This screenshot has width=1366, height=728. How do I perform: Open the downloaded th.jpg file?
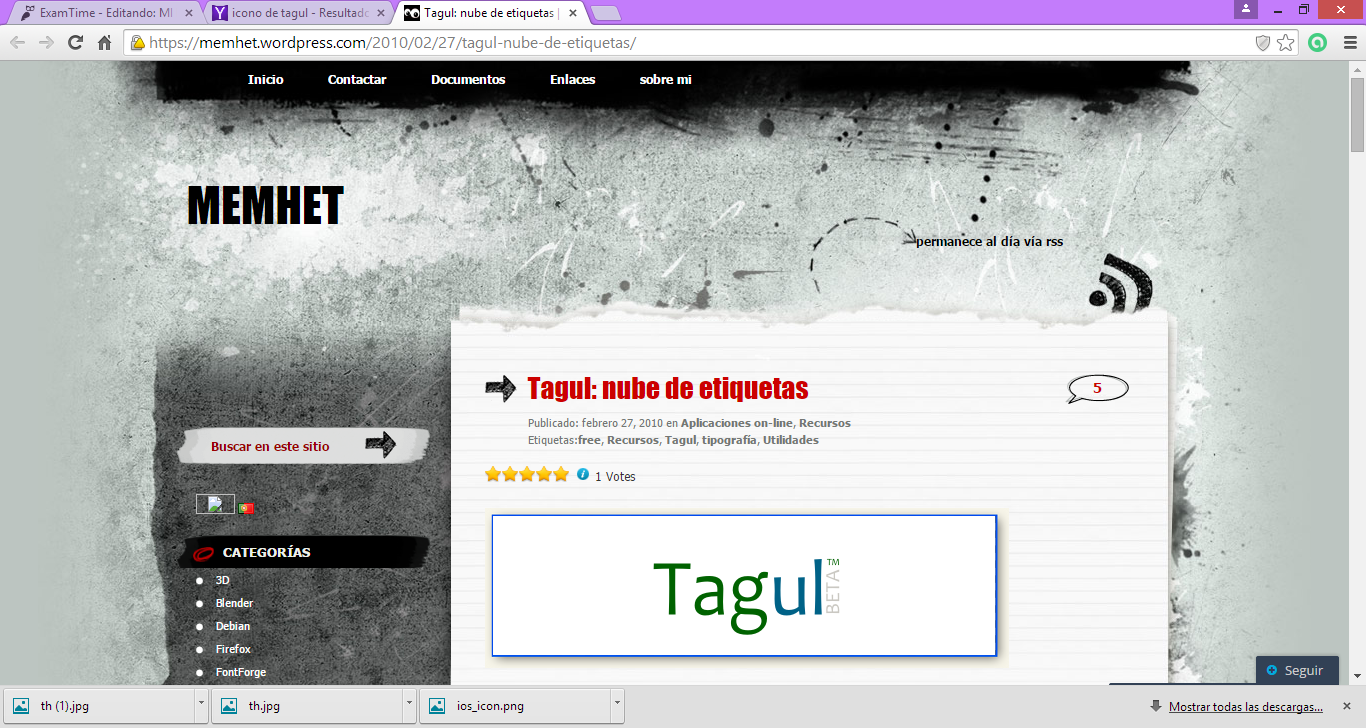pyautogui.click(x=308, y=705)
